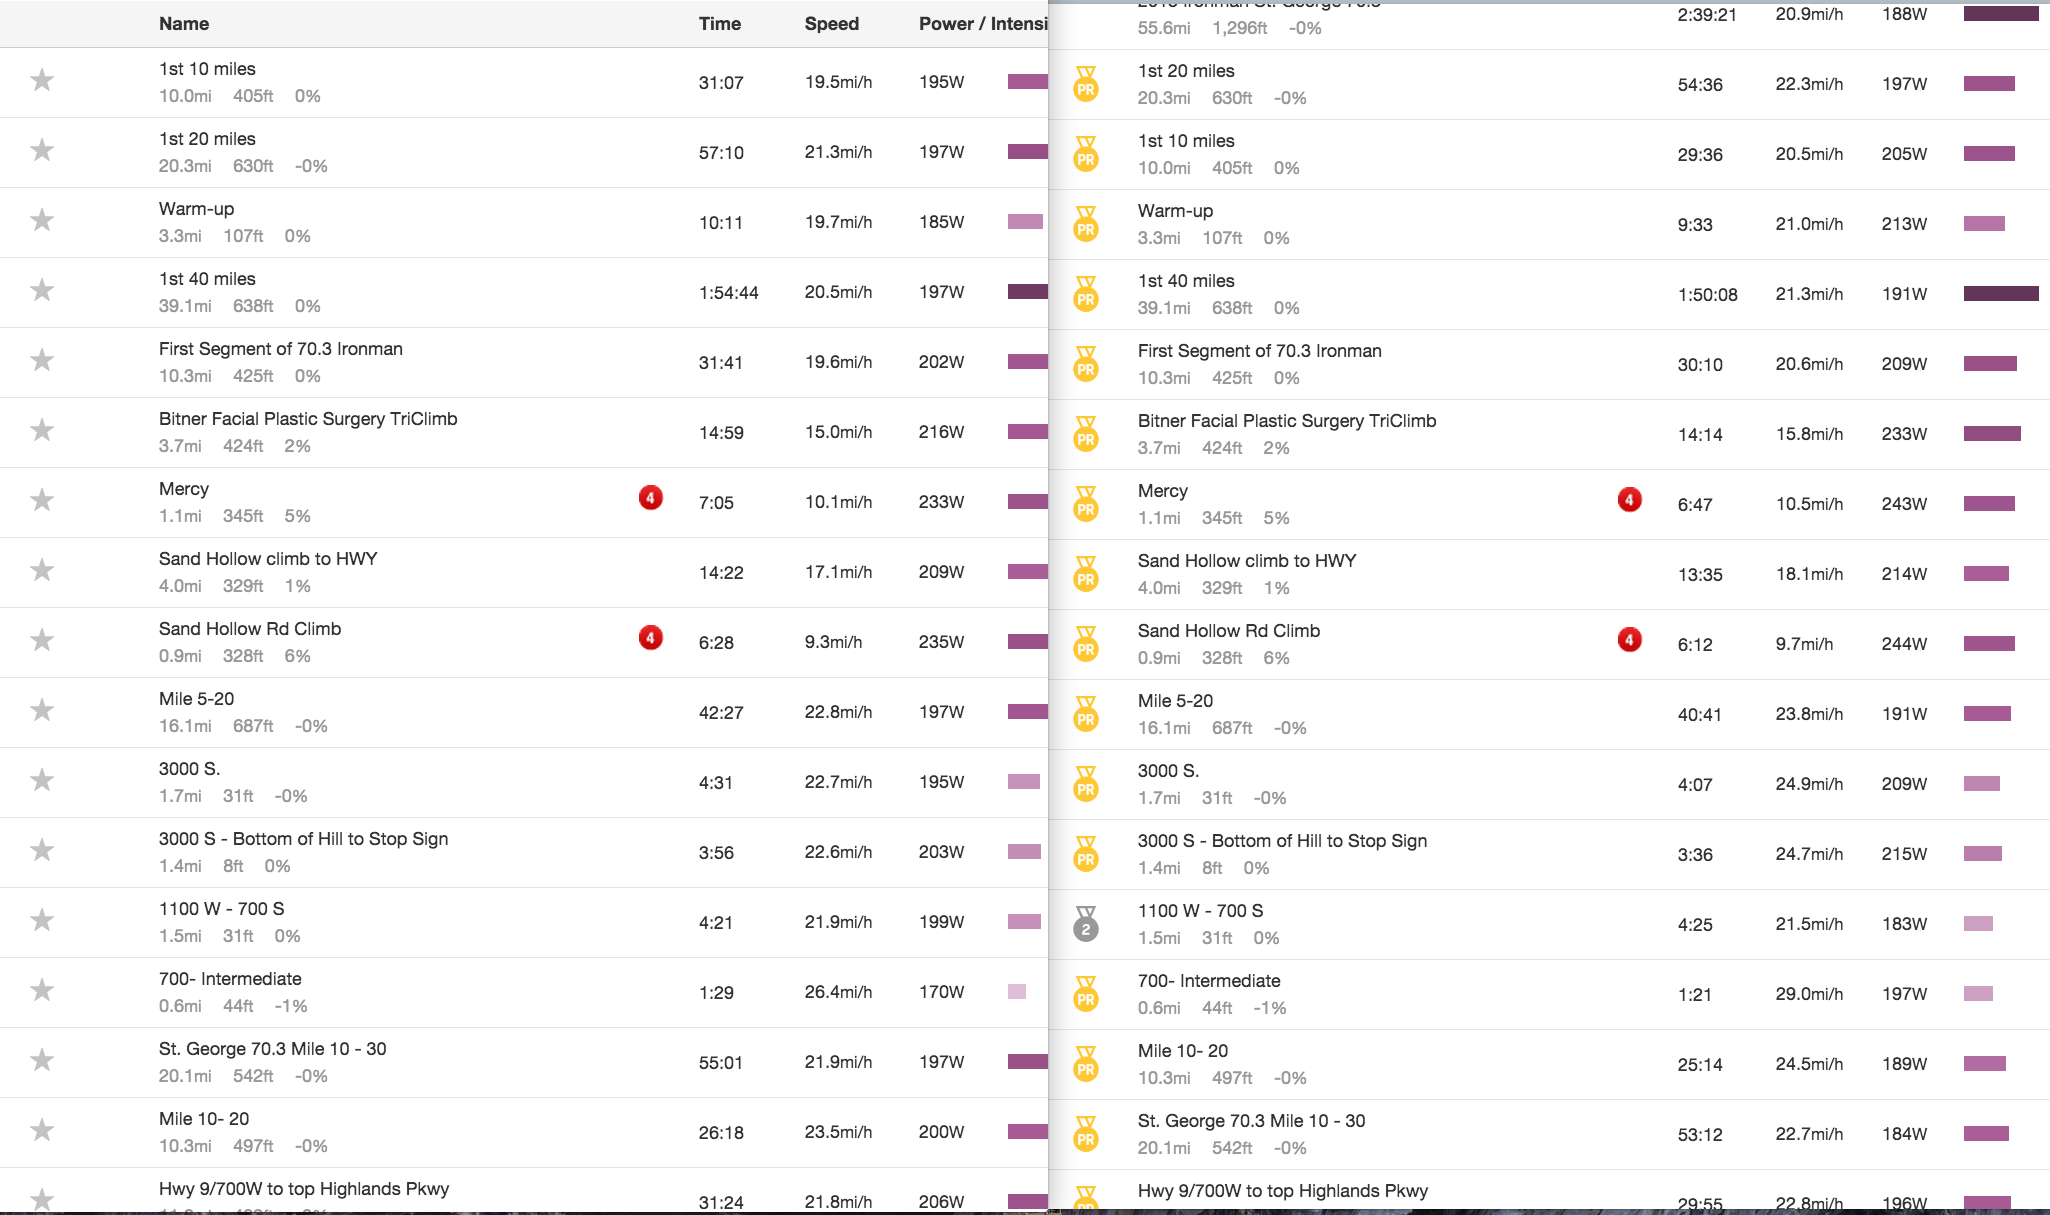Click star icon next to left Mile 10- 20

(x=42, y=1130)
